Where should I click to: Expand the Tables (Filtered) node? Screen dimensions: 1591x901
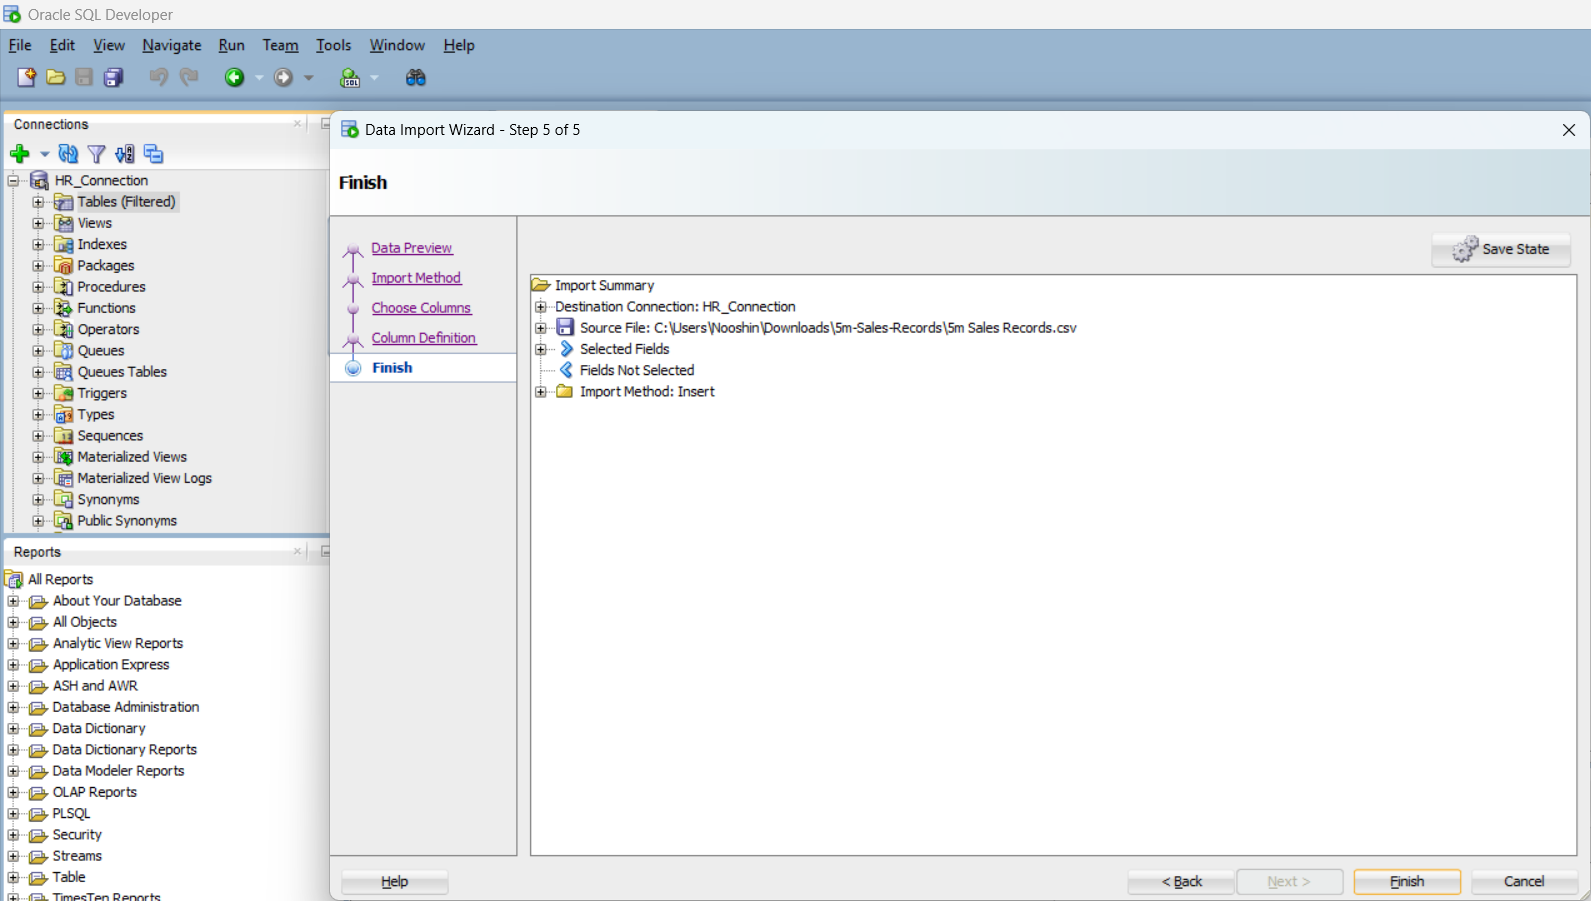click(x=38, y=202)
